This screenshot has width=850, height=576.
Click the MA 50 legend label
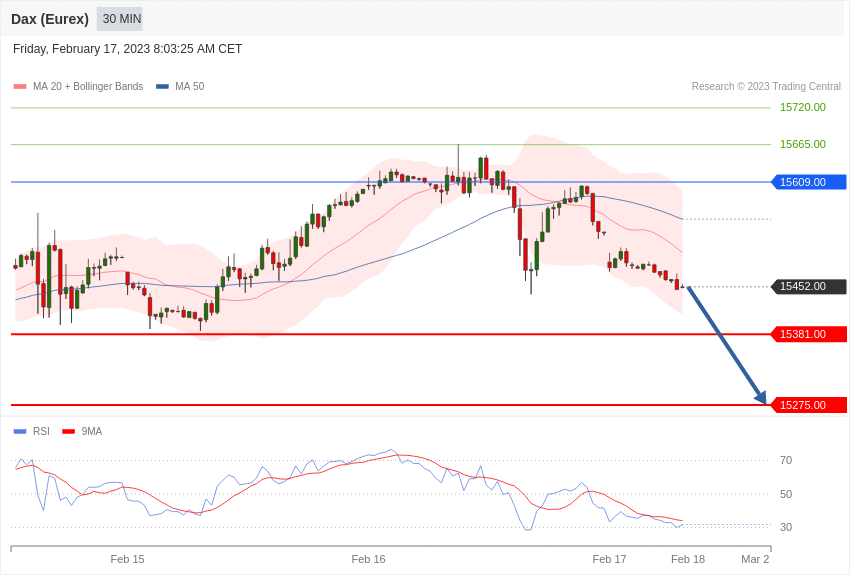190,86
